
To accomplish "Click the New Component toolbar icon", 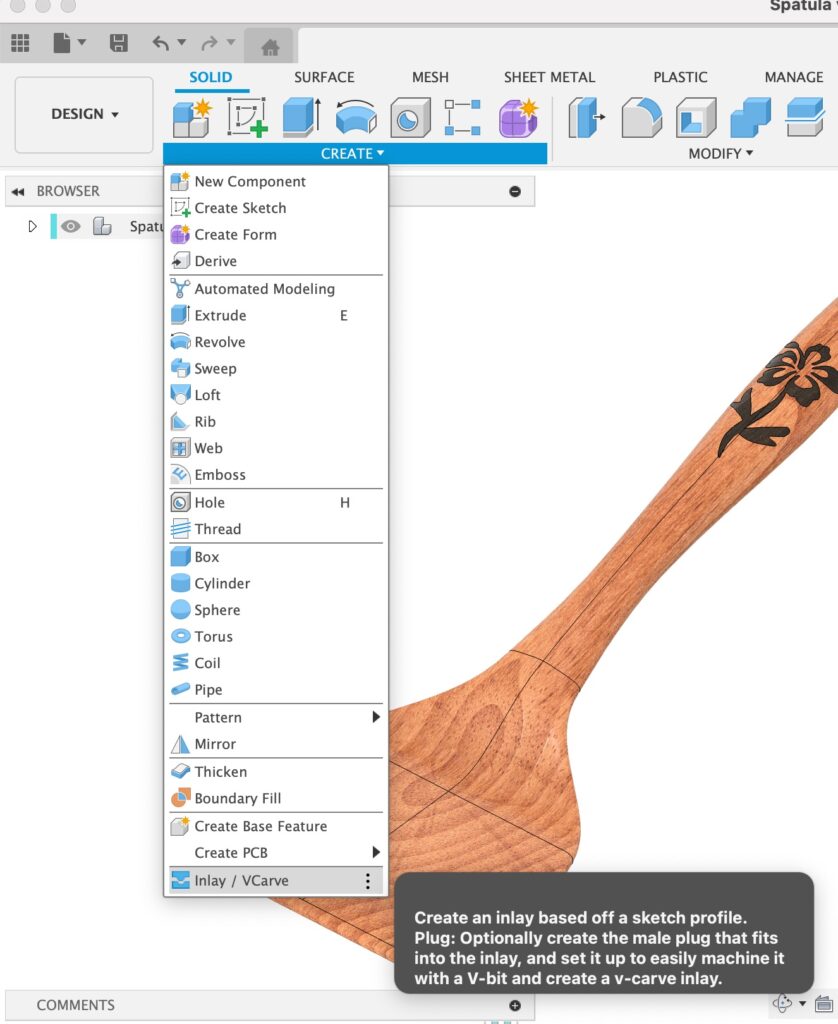I will coord(190,117).
